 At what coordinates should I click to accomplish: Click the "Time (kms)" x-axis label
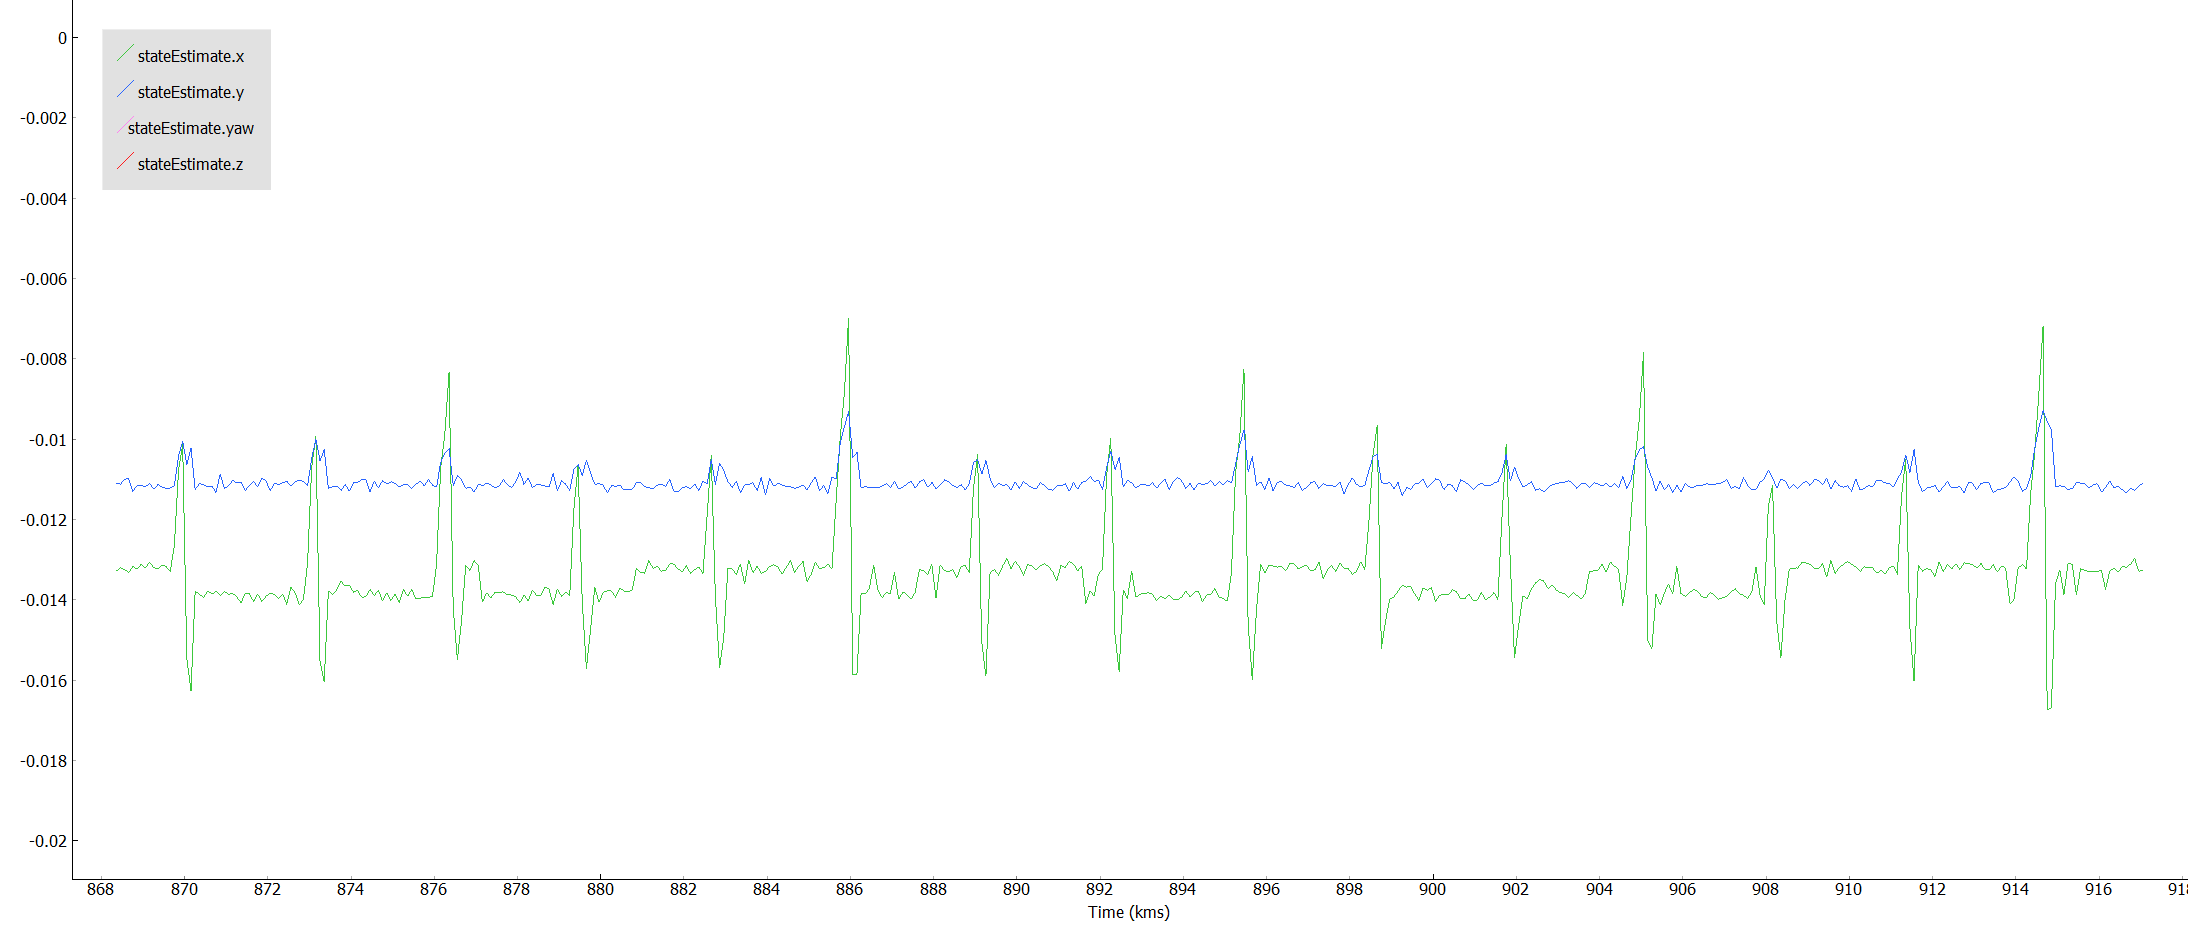[1128, 912]
